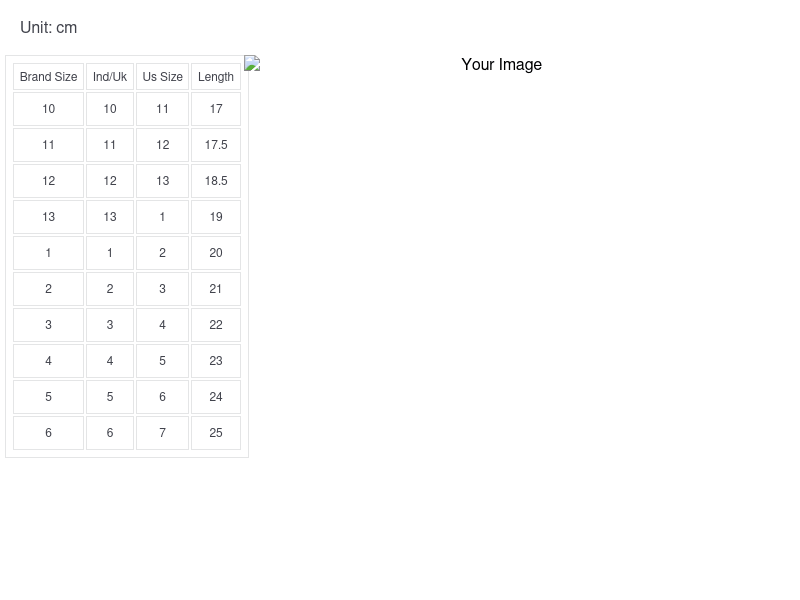Screen dimensions: 800x600
Task: Select Brand Size 10 in first row
Action: point(48,109)
